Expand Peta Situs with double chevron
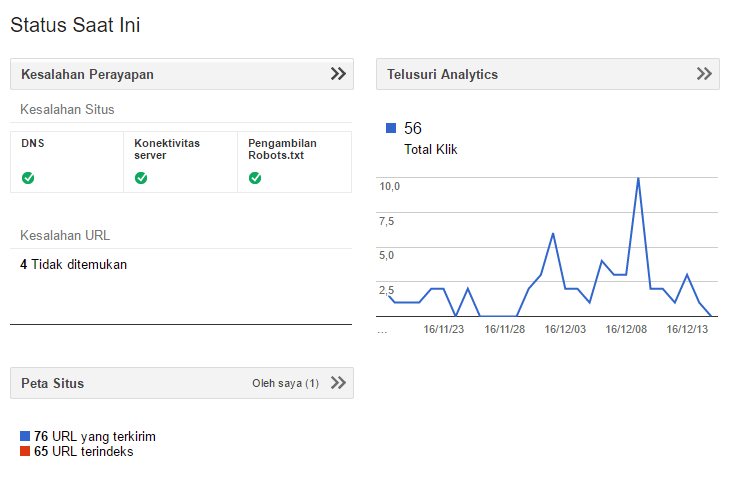This screenshot has width=735, height=477. 338,382
